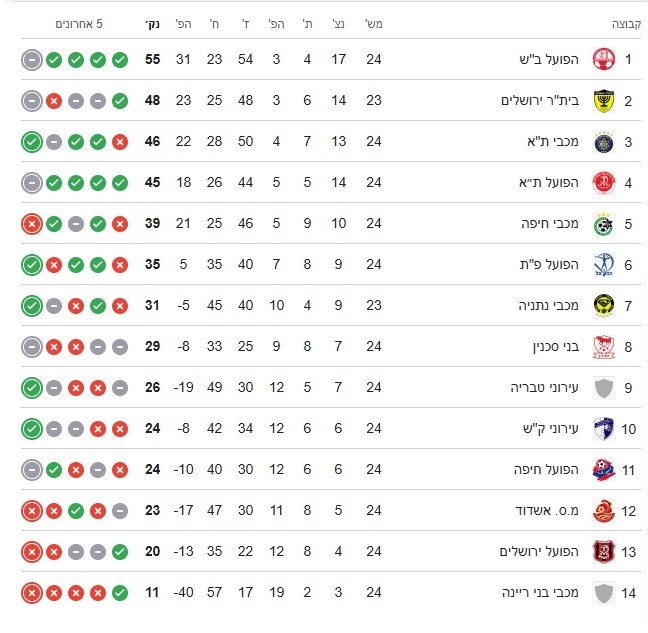Click the Hapoel Jerusalem (הפועל ירושלים) red crest
648x633 pixels.
pos(602,552)
